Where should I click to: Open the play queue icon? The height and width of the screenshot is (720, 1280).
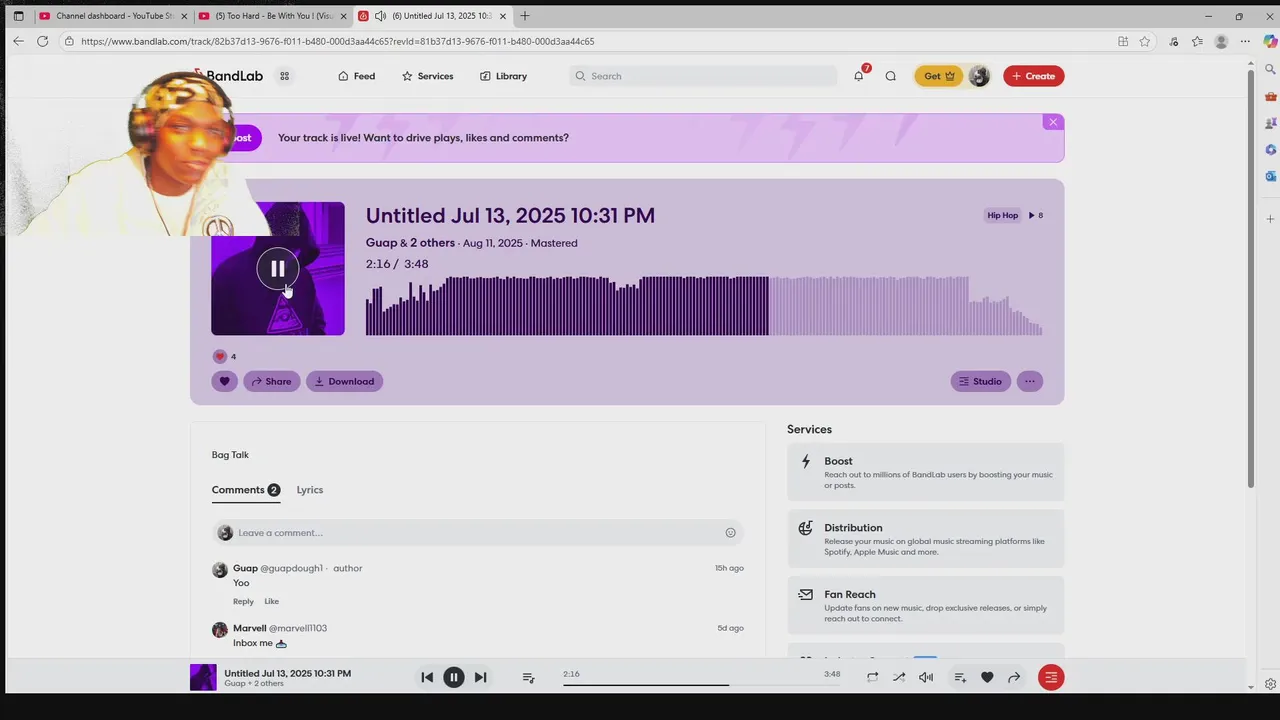point(528,677)
